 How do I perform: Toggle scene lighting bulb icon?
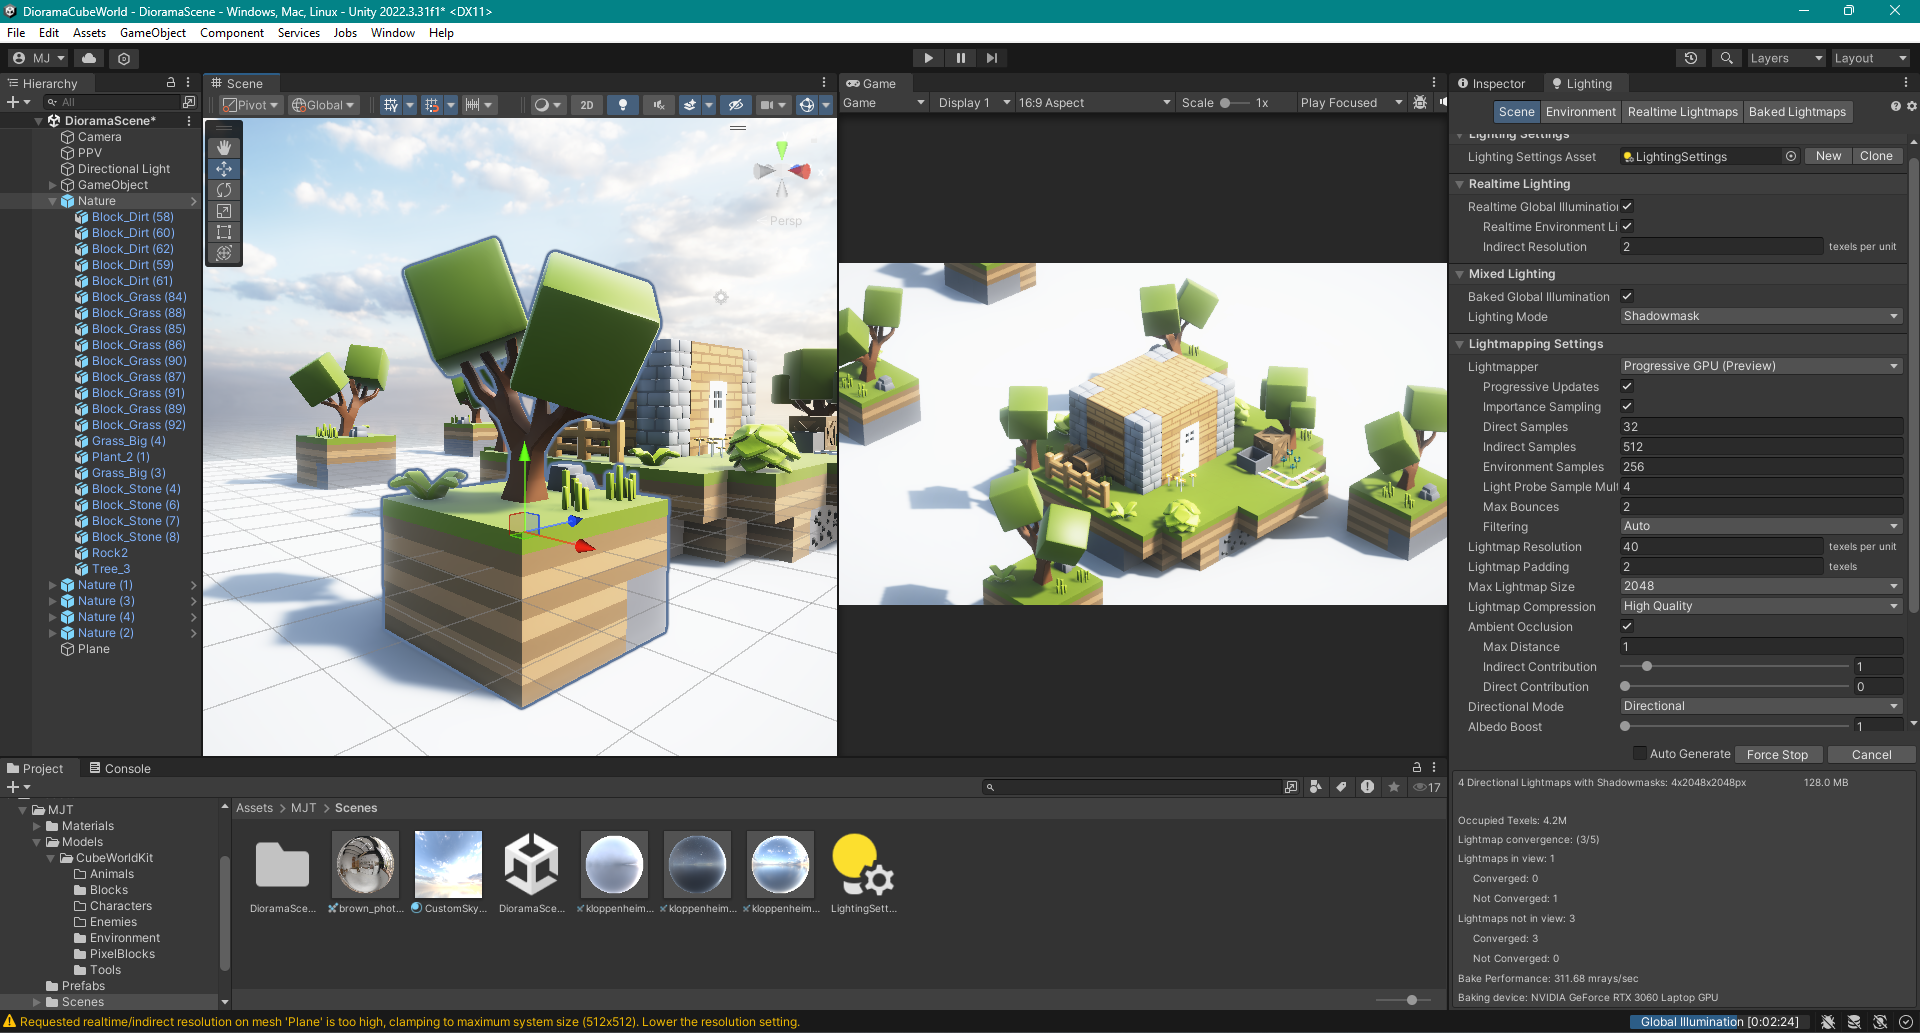point(622,105)
